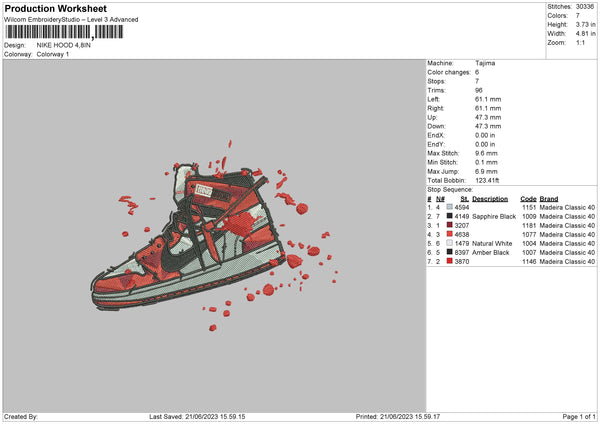Screen dimensions: 600x424
Task: Click the 'Color changes:' label
Action: tap(449, 72)
